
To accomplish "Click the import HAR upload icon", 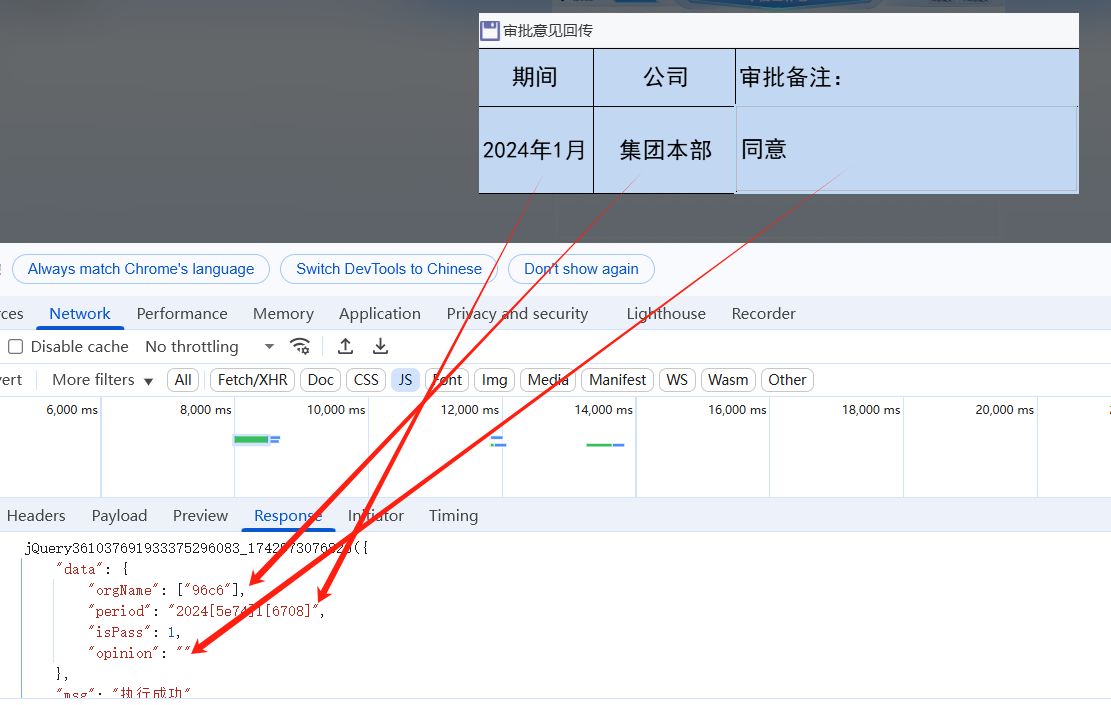I will pos(345,346).
